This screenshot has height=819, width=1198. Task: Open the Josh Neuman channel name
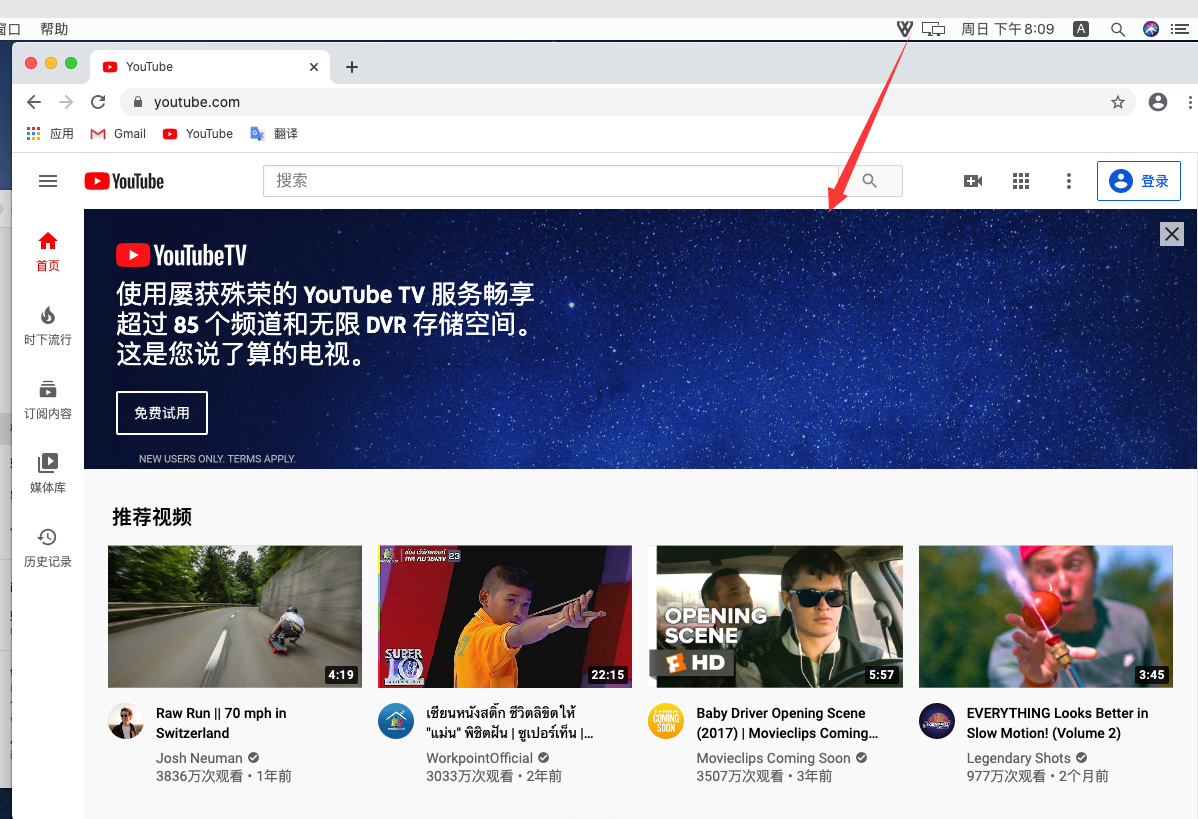pos(199,758)
